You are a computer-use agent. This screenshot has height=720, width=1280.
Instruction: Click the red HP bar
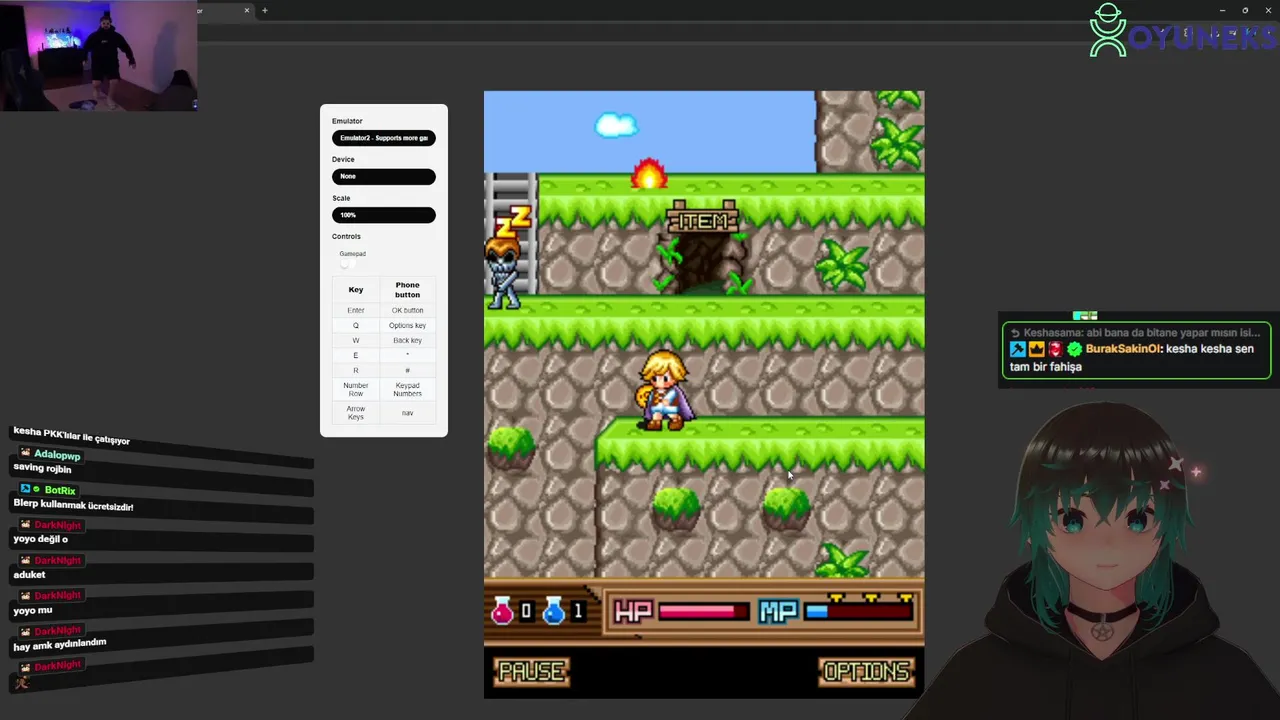pos(703,611)
